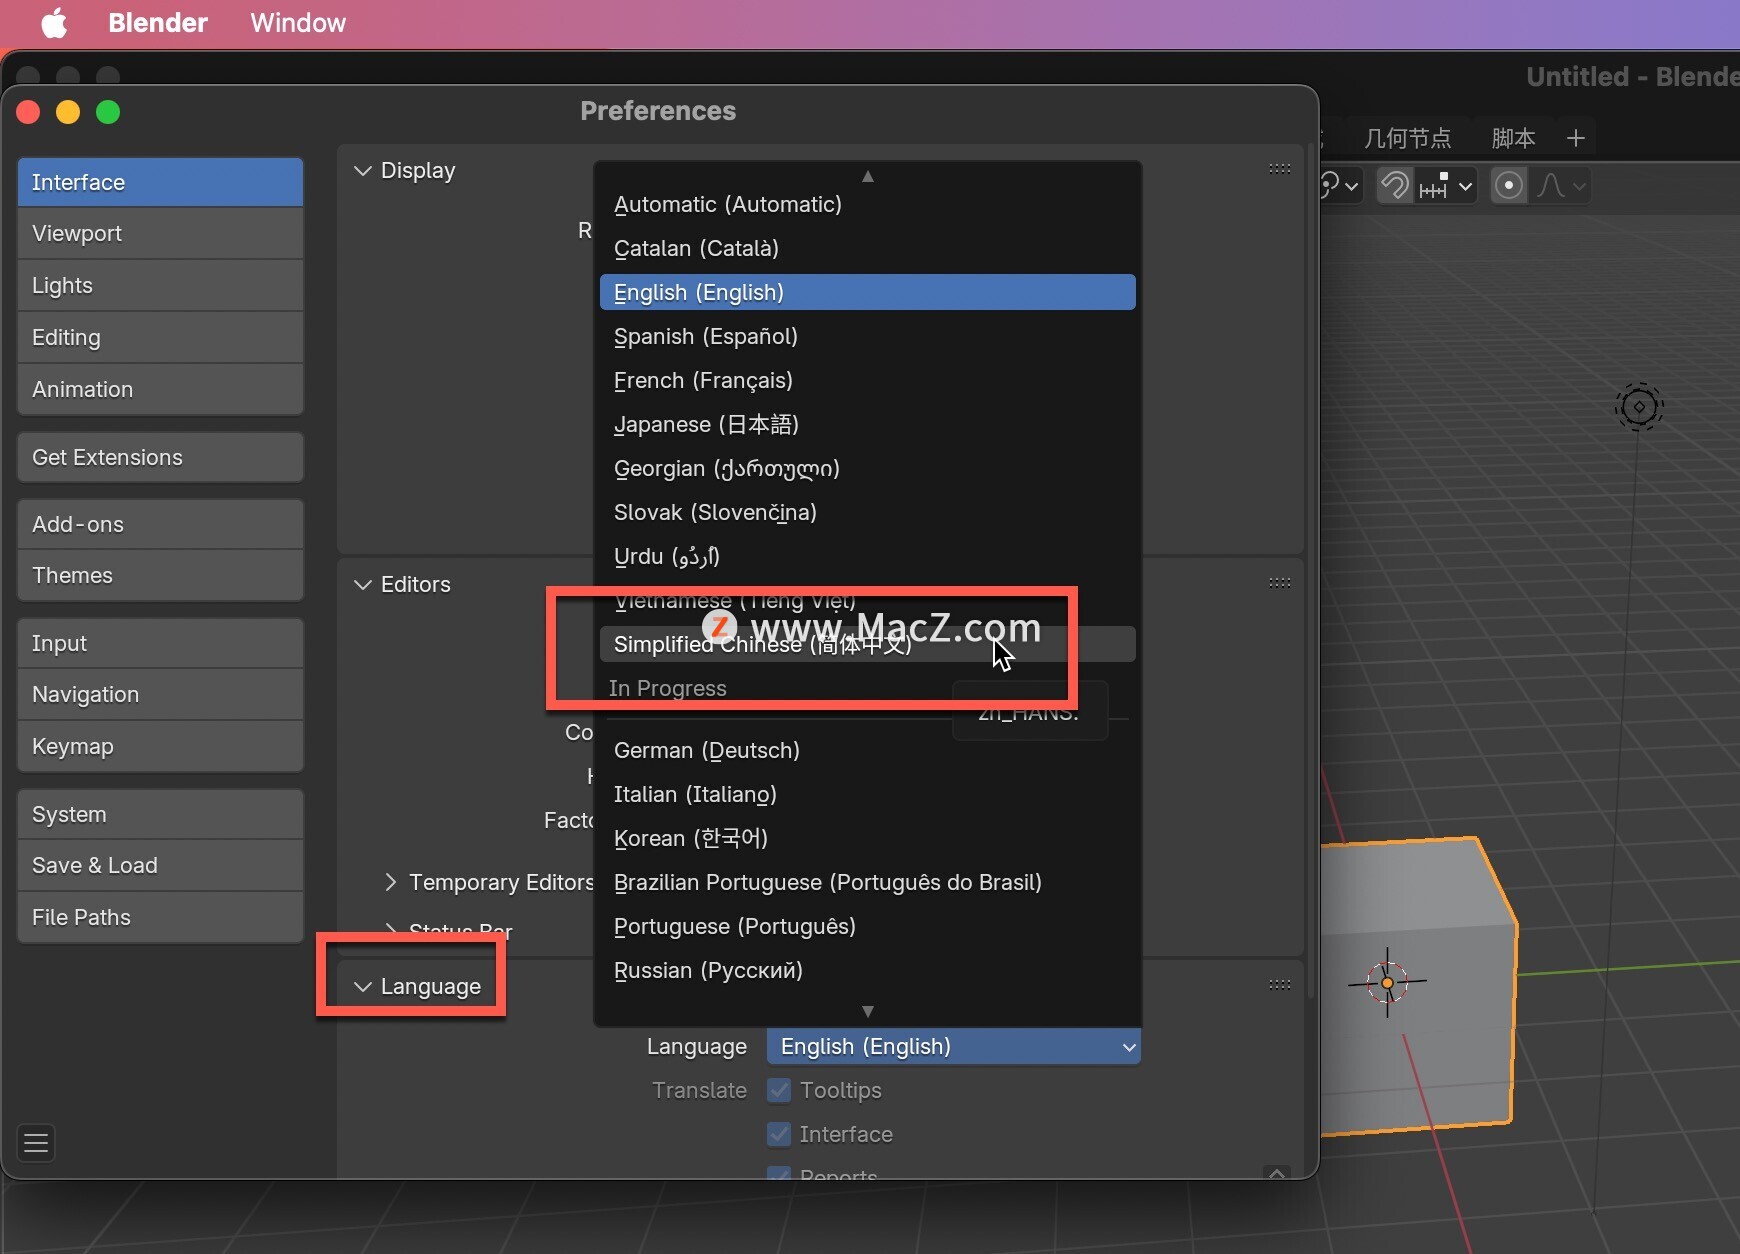Open 脚本 workspace tab in Blender window
Viewport: 1740px width, 1254px height.
pos(1513,138)
